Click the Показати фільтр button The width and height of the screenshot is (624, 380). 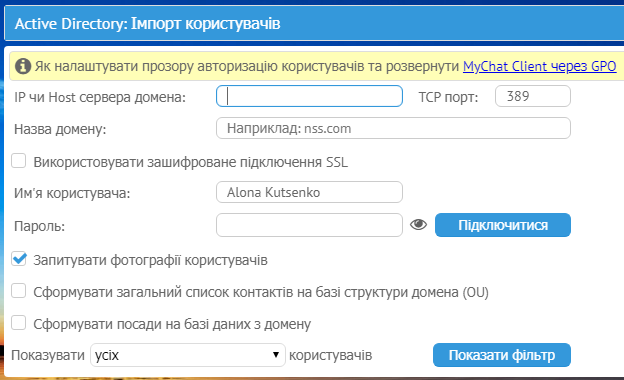(x=502, y=355)
